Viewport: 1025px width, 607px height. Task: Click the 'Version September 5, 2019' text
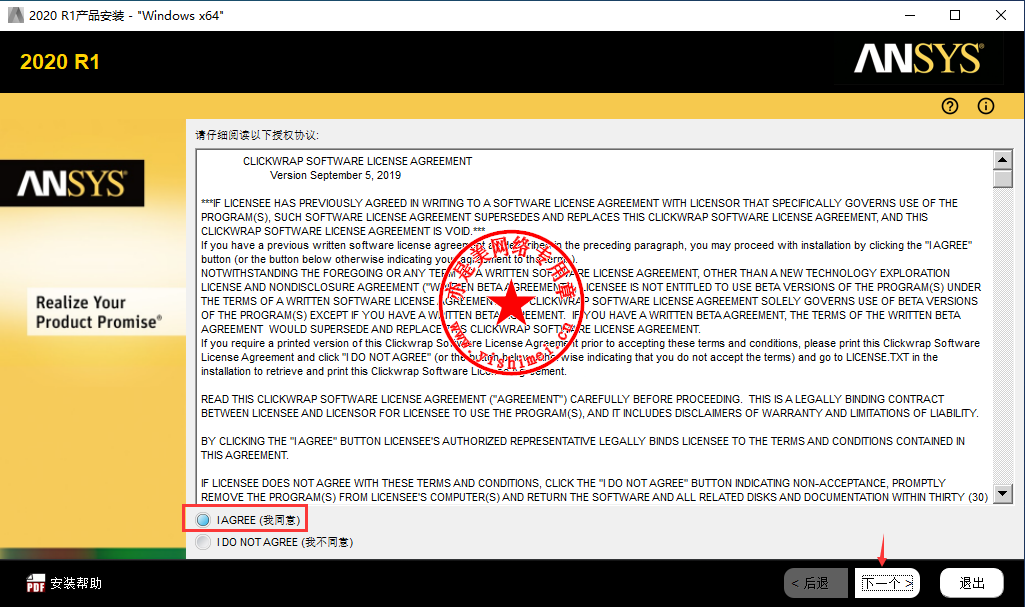point(335,175)
